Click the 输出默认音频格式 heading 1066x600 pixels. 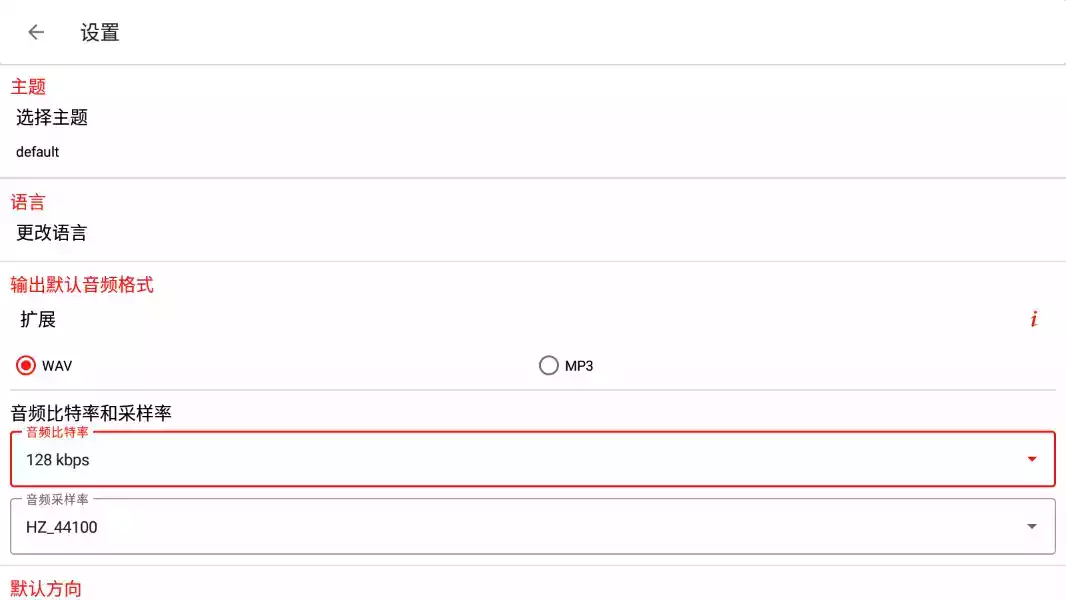click(x=80, y=285)
